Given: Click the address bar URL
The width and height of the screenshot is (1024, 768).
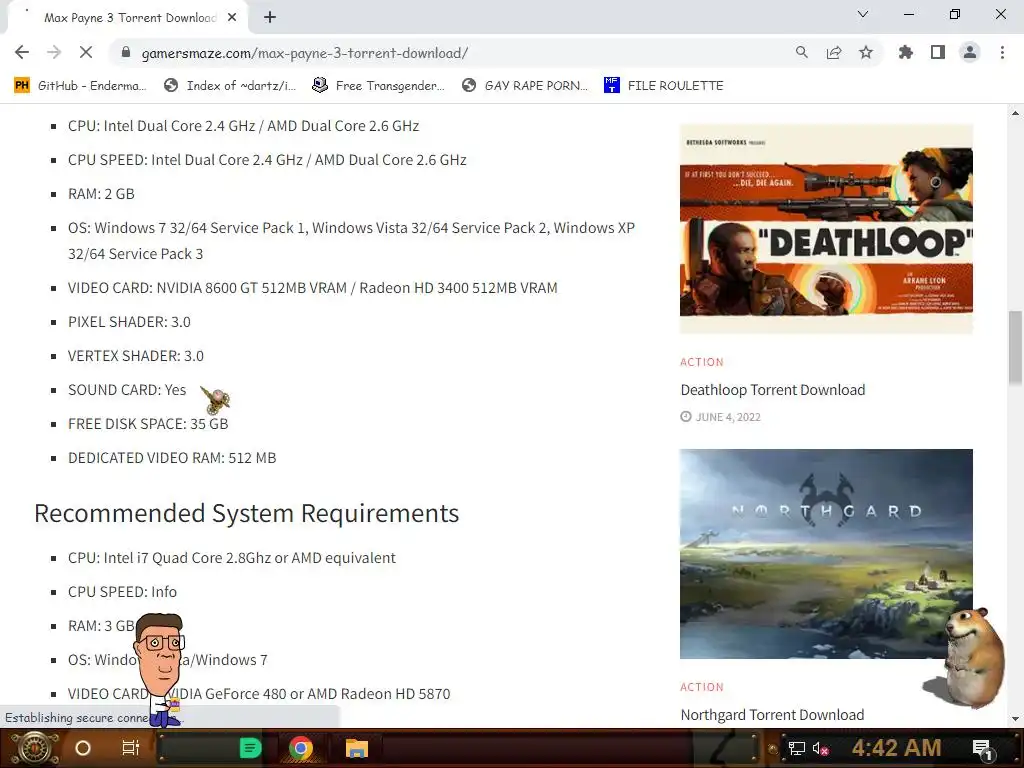Looking at the screenshot, I should pos(304,54).
